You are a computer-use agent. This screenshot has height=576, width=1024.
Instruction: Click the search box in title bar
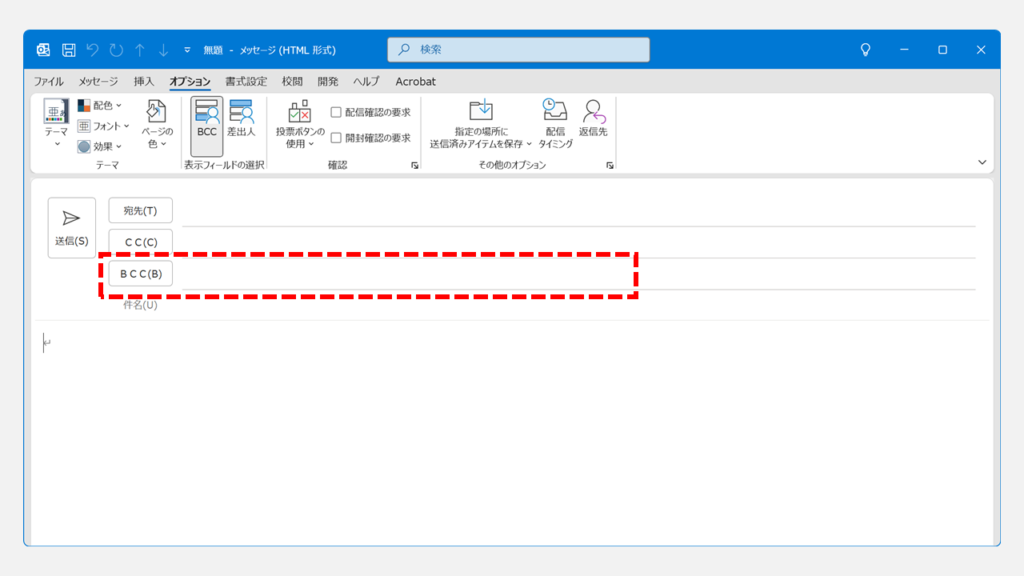click(x=519, y=50)
